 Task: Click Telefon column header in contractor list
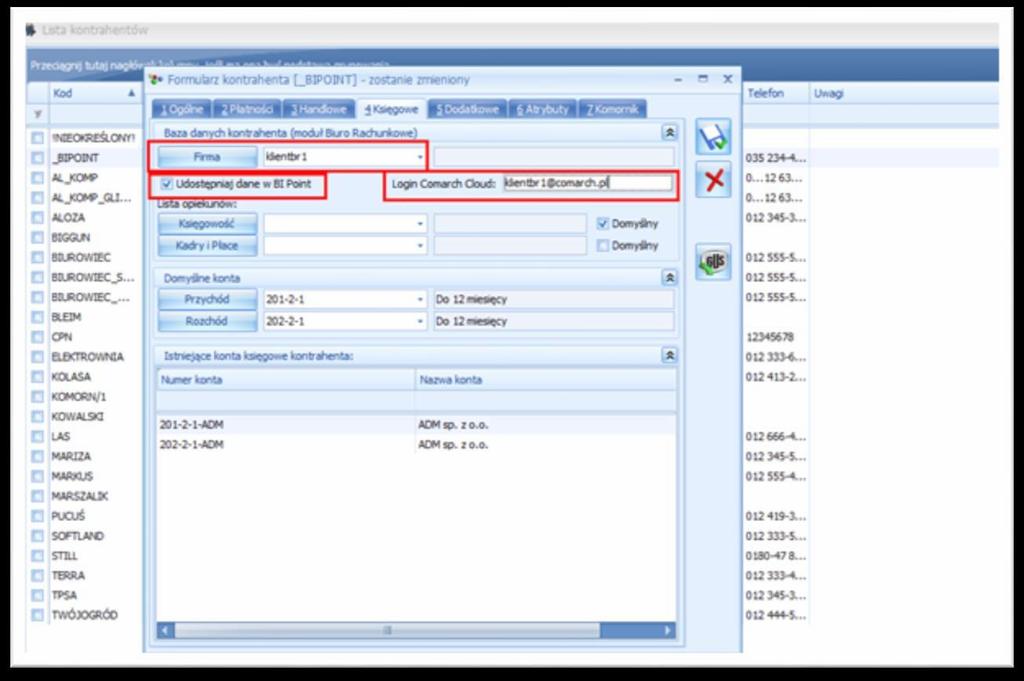(775, 93)
